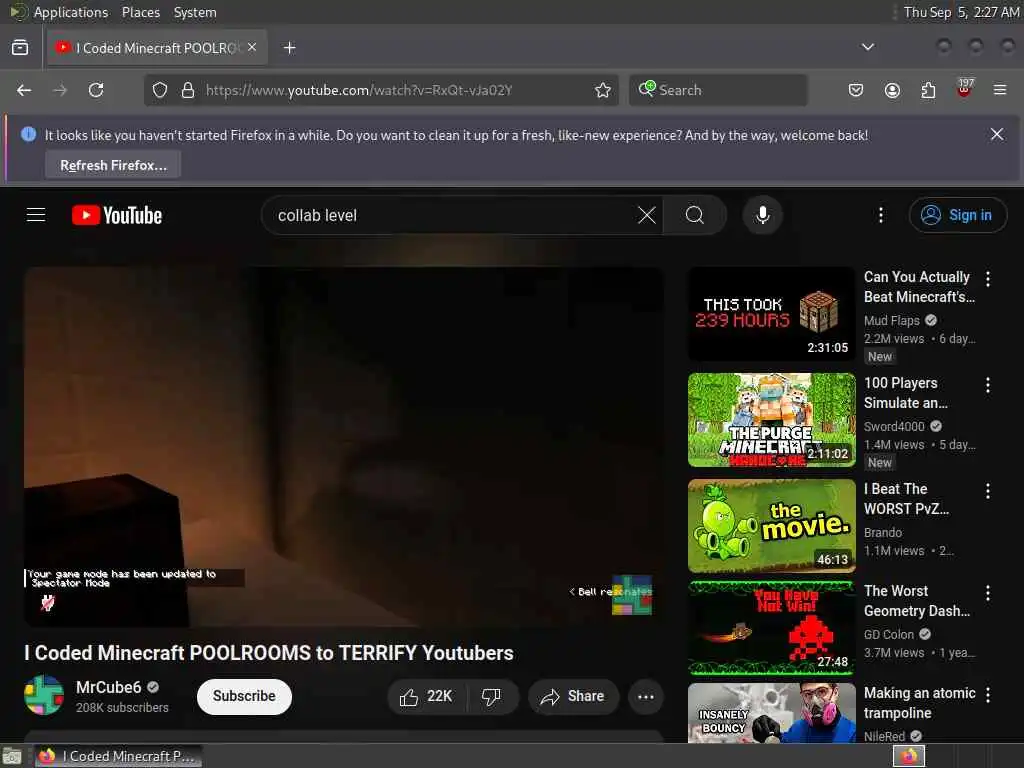This screenshot has height=768, width=1024.
Task: Start voice search with the microphone
Action: [x=762, y=215]
